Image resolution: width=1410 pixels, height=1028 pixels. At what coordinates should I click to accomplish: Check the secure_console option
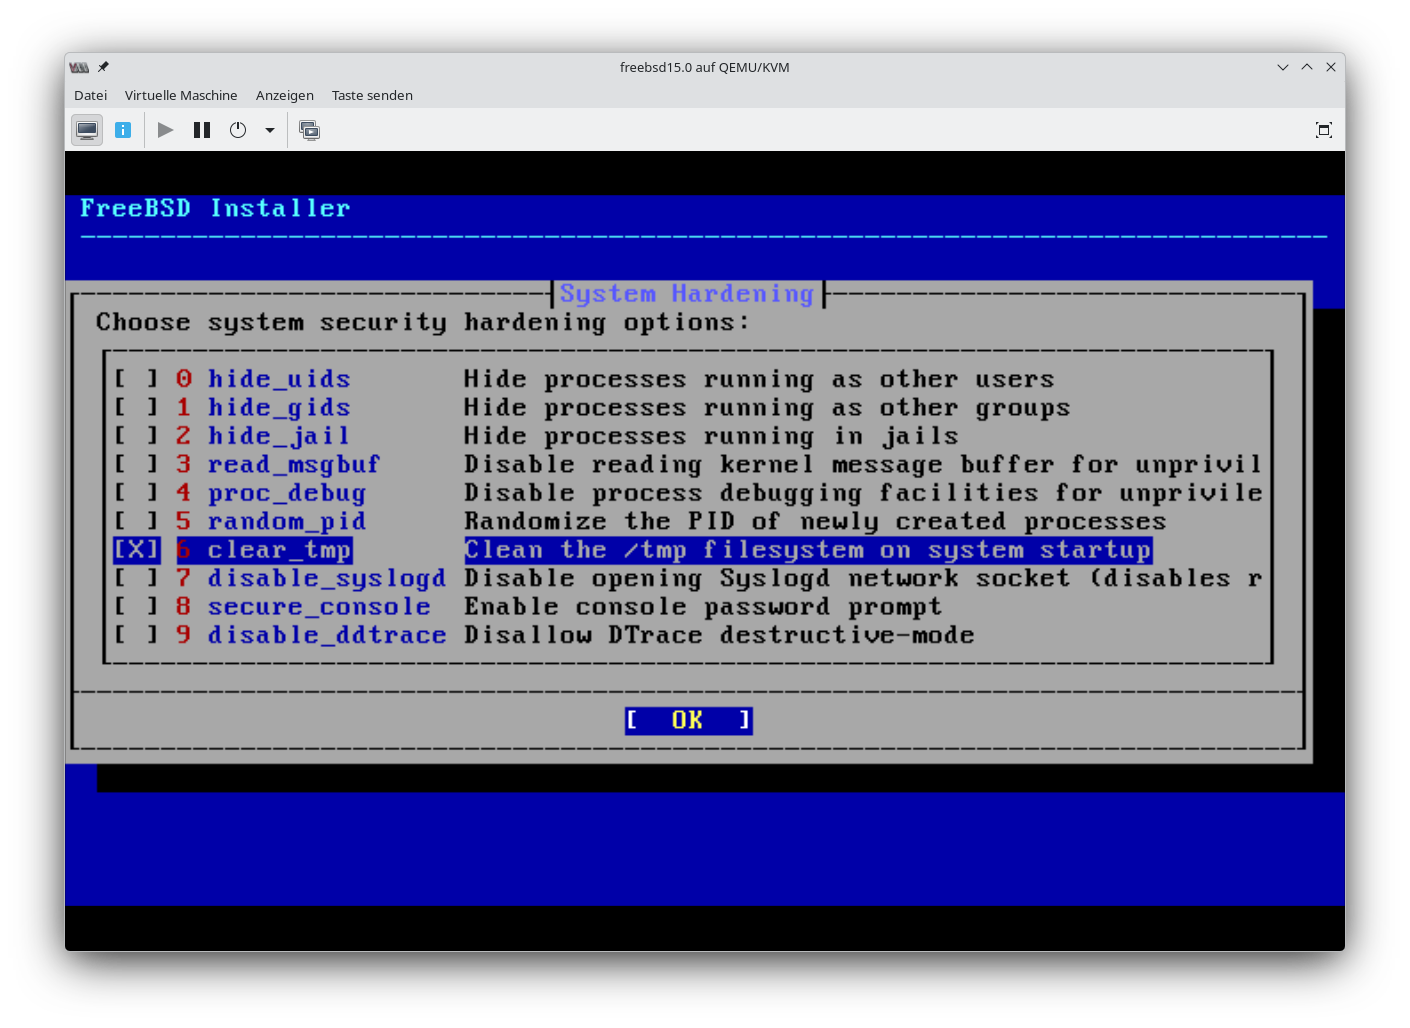[x=136, y=607]
